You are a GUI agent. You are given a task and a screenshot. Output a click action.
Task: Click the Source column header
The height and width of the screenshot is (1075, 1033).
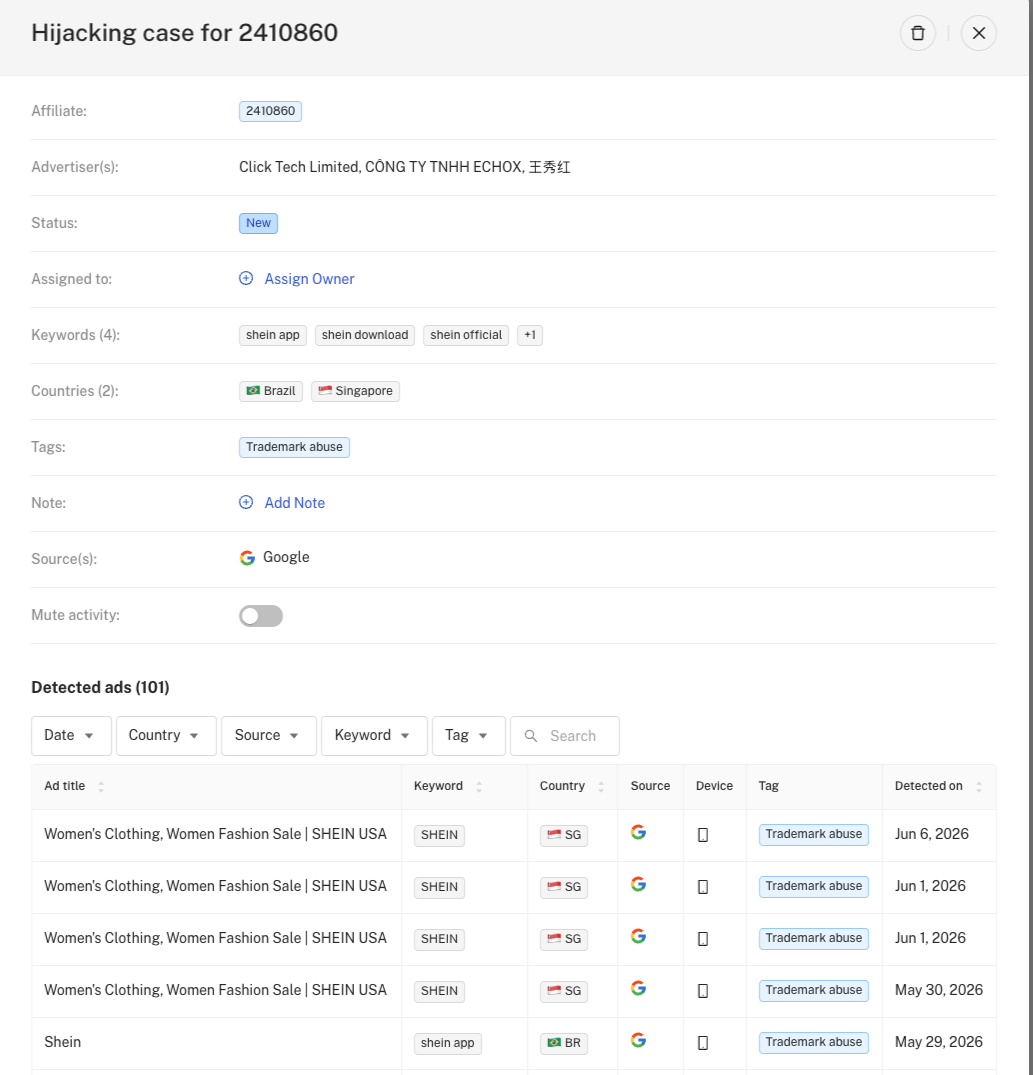point(650,786)
